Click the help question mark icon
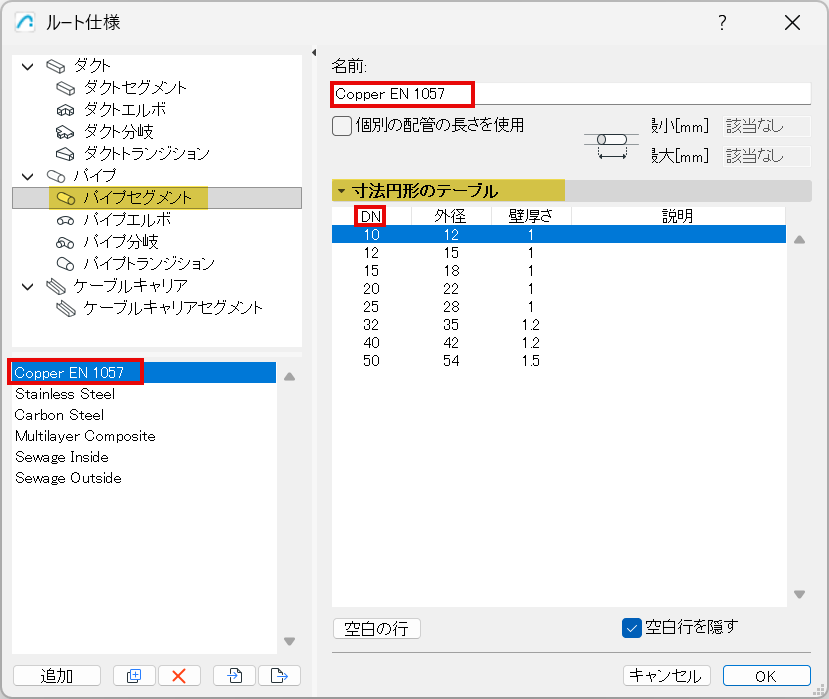 (x=722, y=23)
